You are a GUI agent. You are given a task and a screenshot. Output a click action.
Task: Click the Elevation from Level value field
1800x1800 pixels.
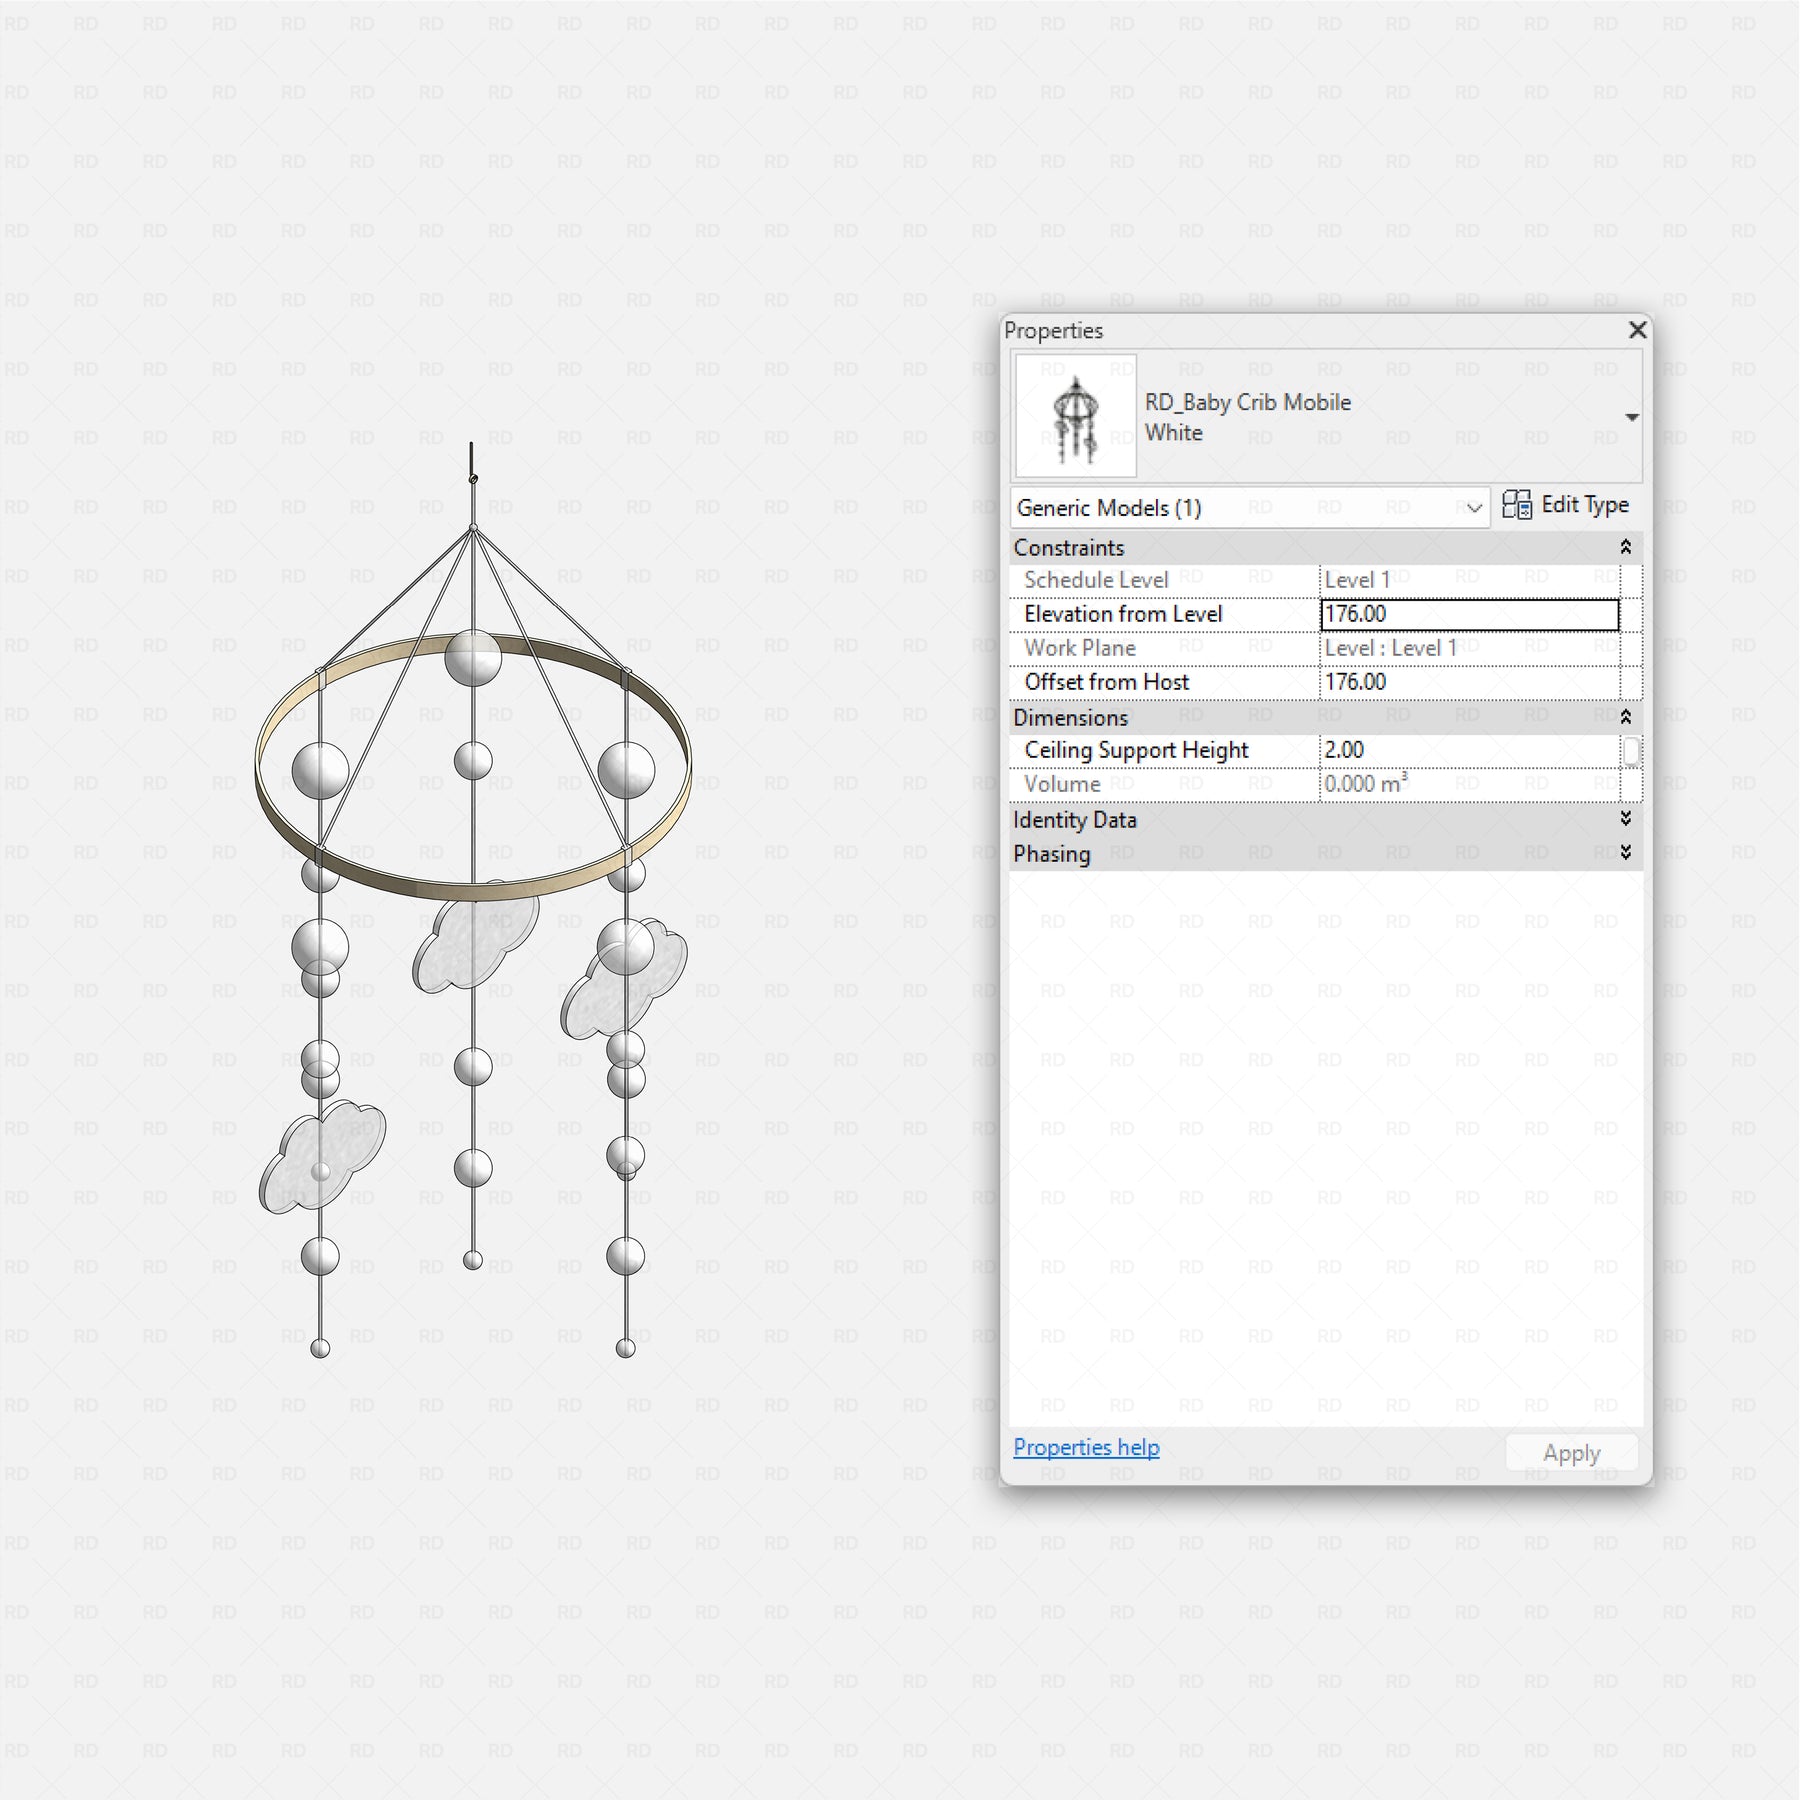1468,614
